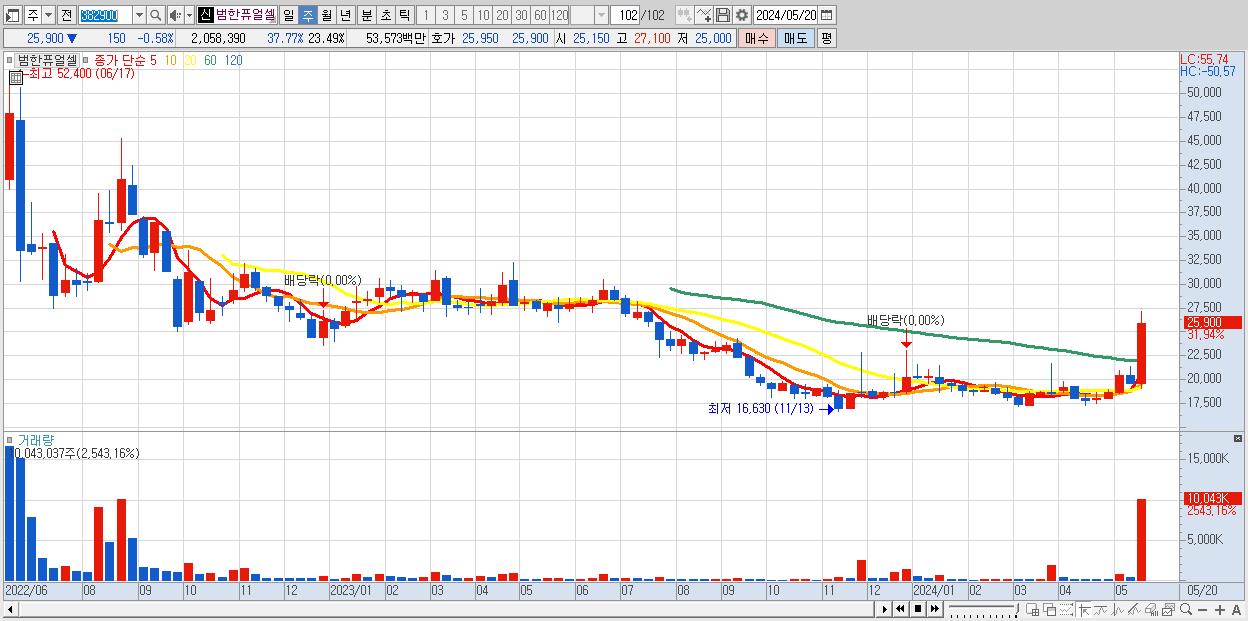
Task: Click the 신 badge before stock name
Action: [205, 15]
